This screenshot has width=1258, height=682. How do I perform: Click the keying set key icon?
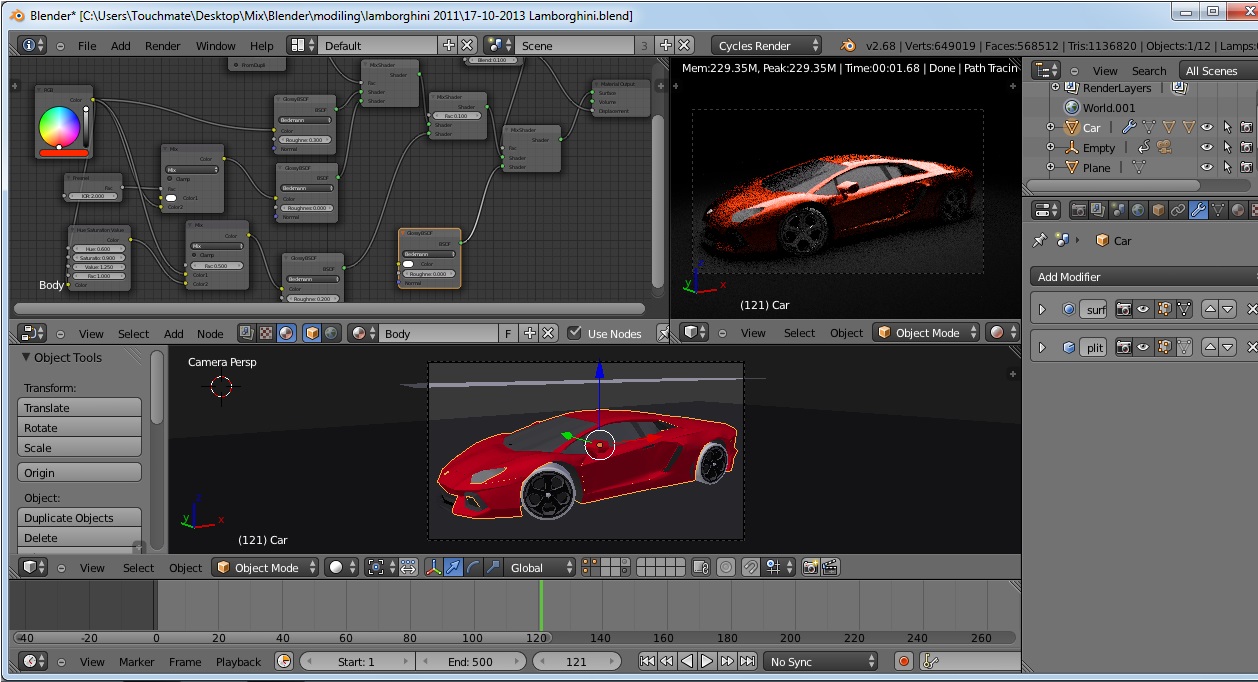(x=930, y=661)
